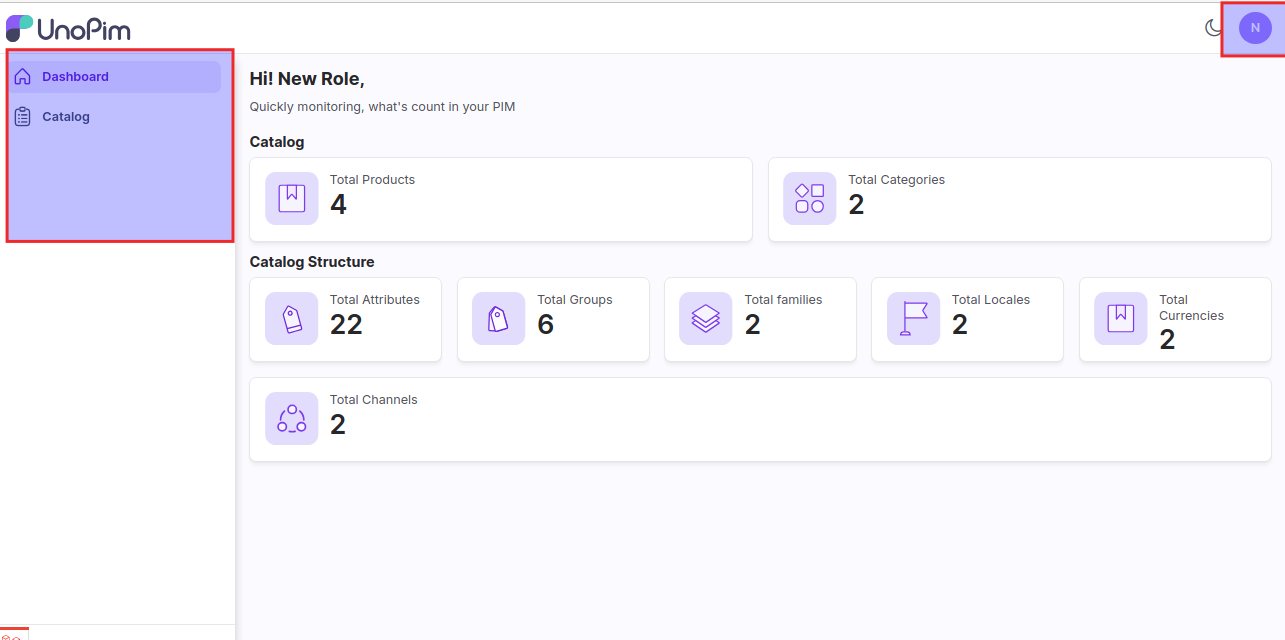Click the Total Locales card text

(x=990, y=300)
